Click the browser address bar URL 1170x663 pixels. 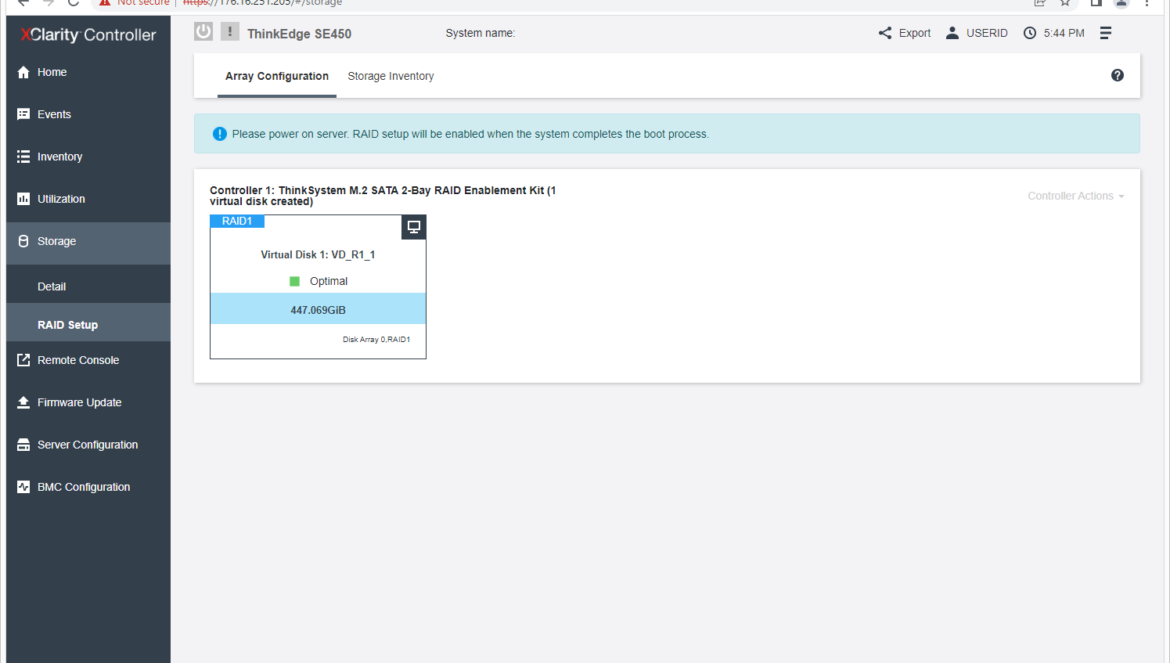pyautogui.click(x=263, y=3)
